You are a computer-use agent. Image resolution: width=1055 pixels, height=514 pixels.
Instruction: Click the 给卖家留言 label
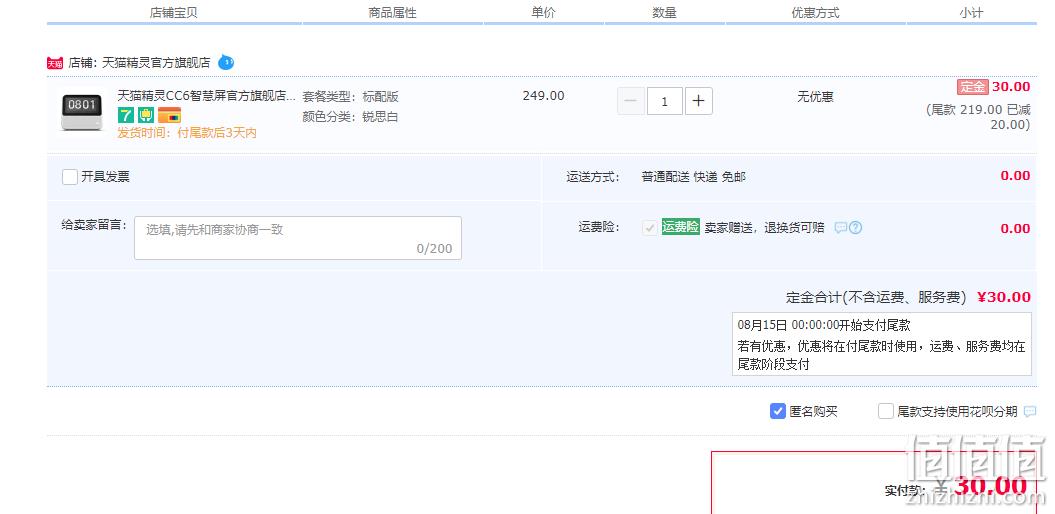tap(94, 225)
